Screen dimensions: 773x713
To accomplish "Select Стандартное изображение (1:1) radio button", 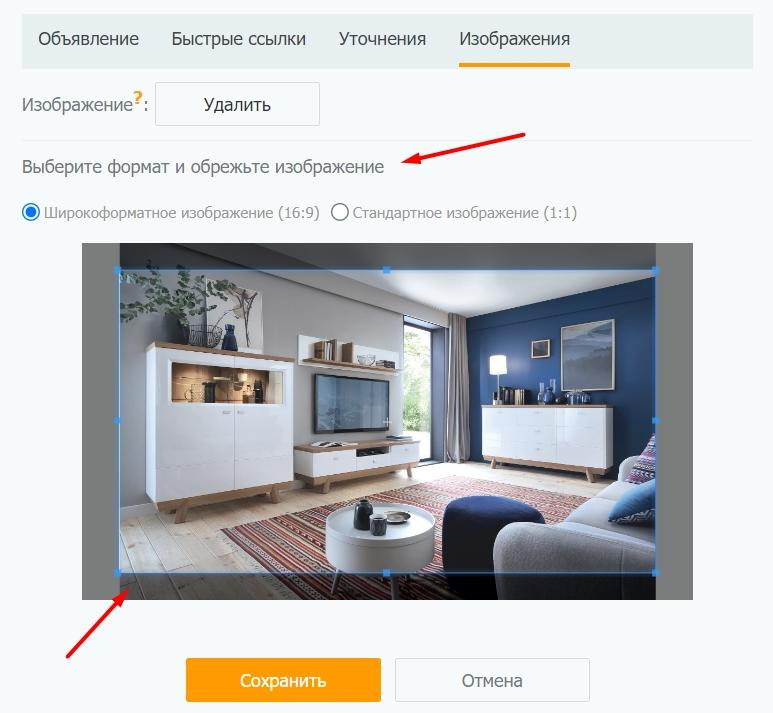I will (340, 213).
